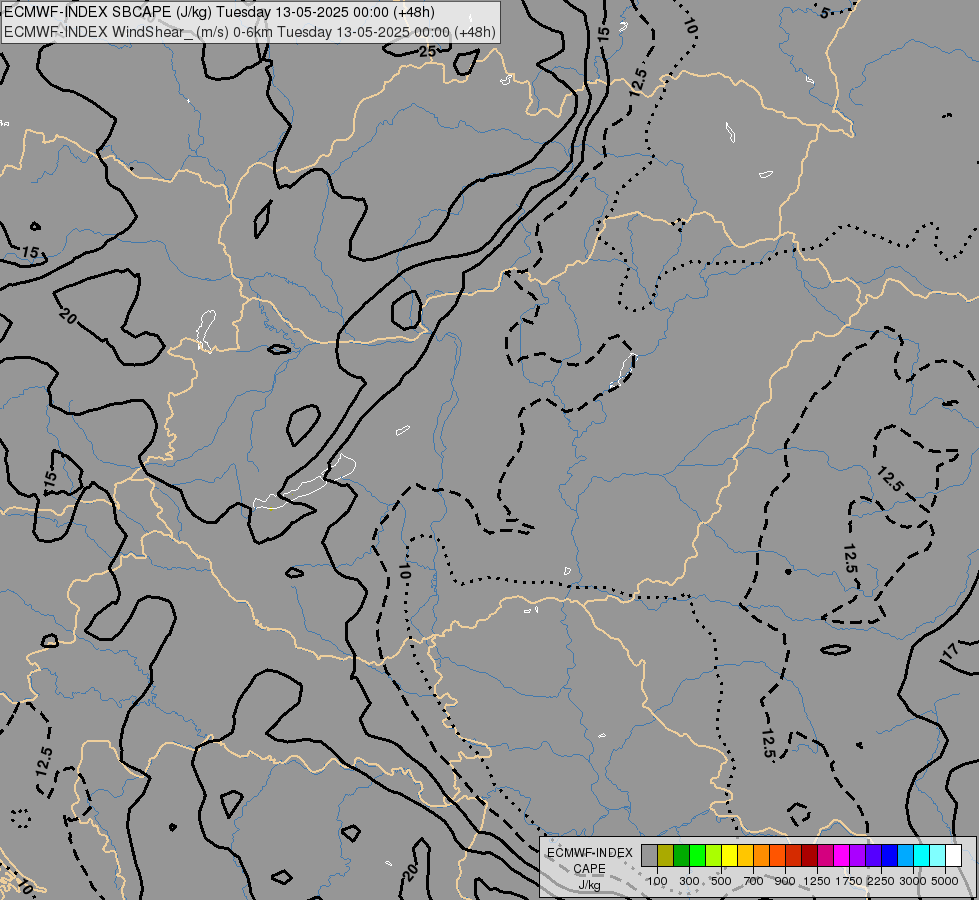Image resolution: width=979 pixels, height=900 pixels.
Task: Click the J/kg unit label in legend
Action: pyautogui.click(x=589, y=885)
